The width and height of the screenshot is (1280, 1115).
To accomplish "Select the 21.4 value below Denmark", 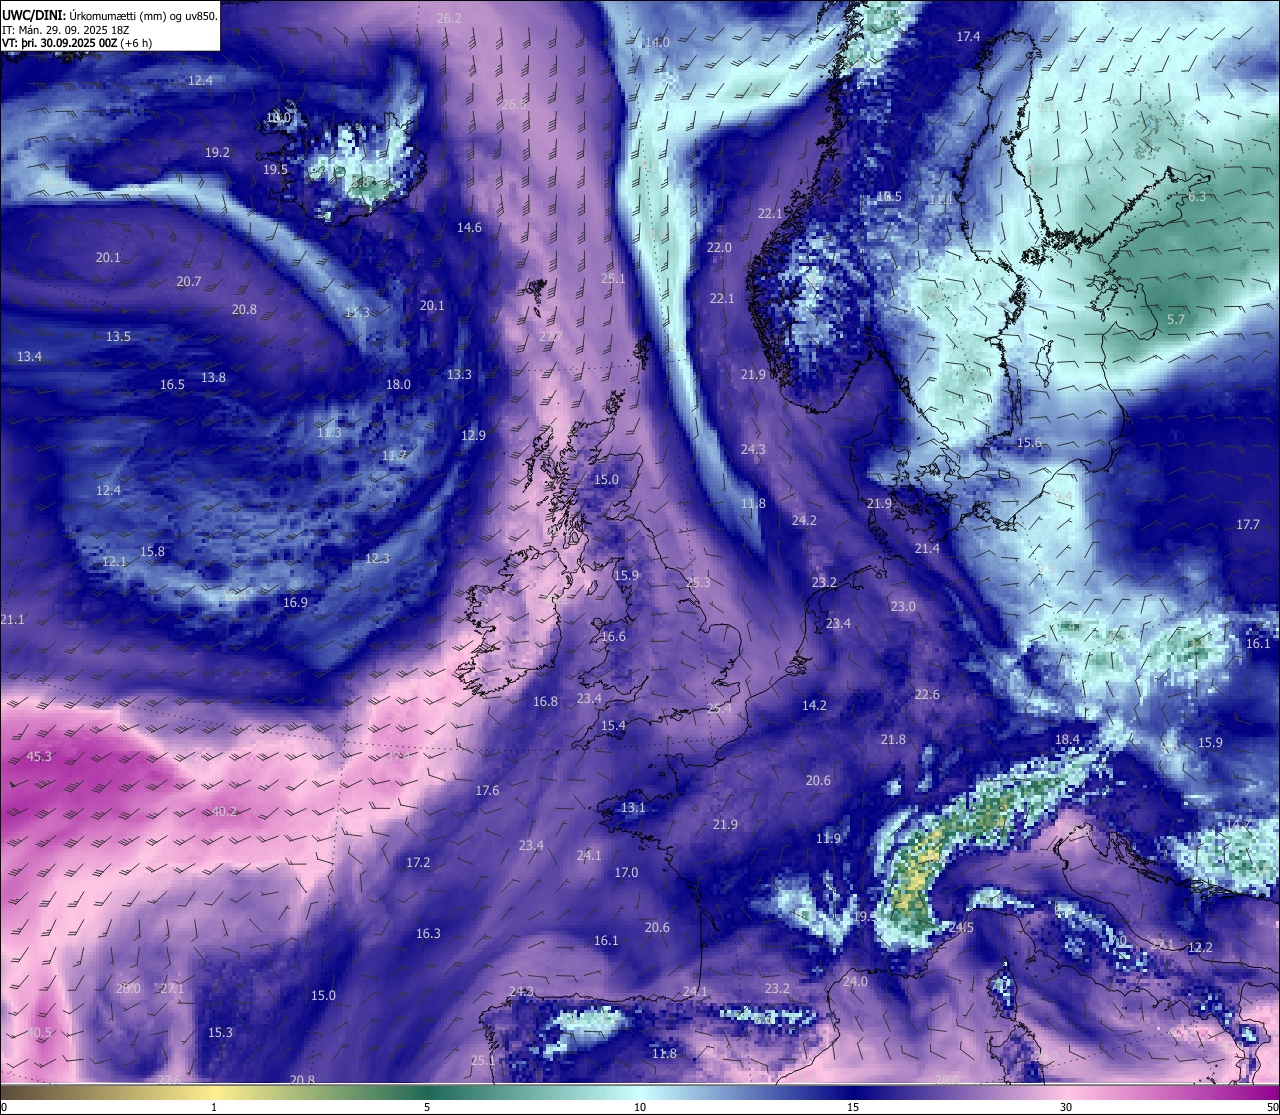I will coord(927,549).
